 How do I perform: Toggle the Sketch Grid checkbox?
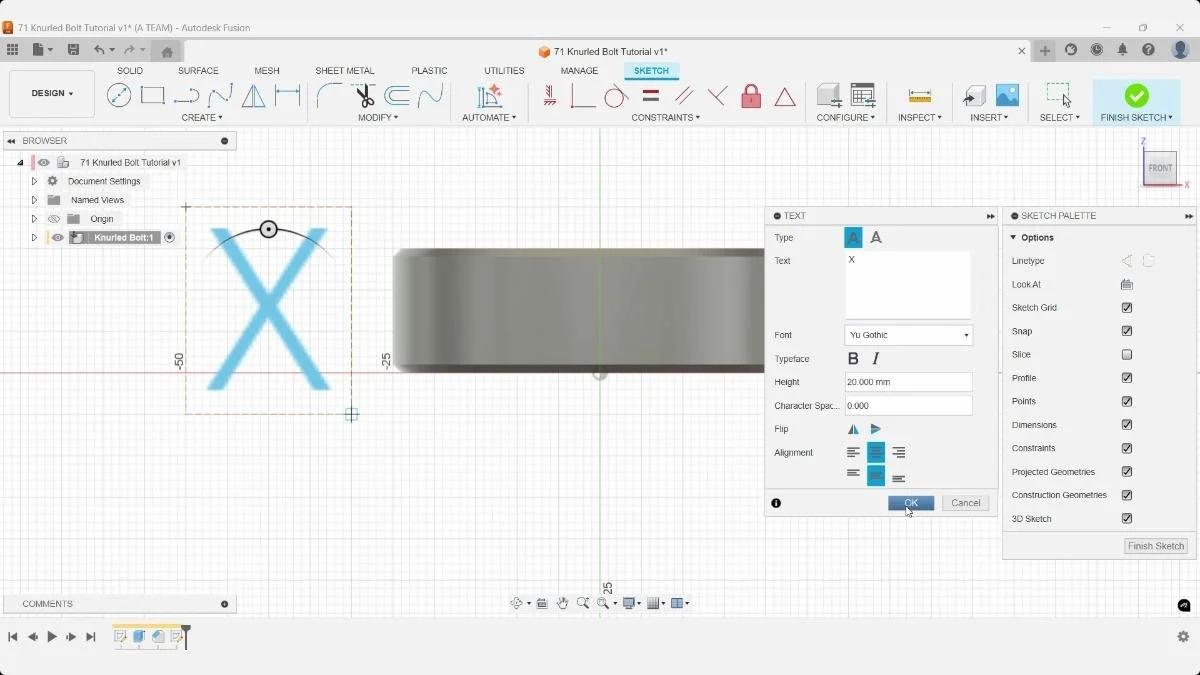click(x=1127, y=308)
